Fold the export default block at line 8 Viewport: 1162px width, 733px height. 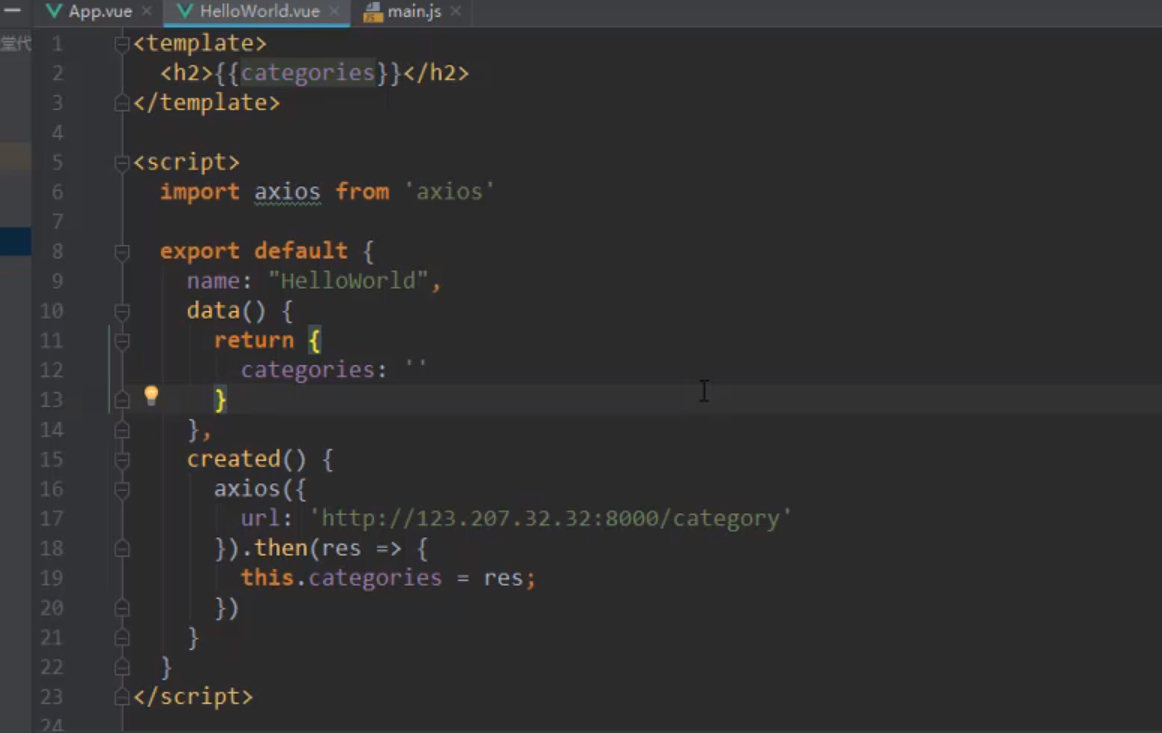pyautogui.click(x=122, y=253)
